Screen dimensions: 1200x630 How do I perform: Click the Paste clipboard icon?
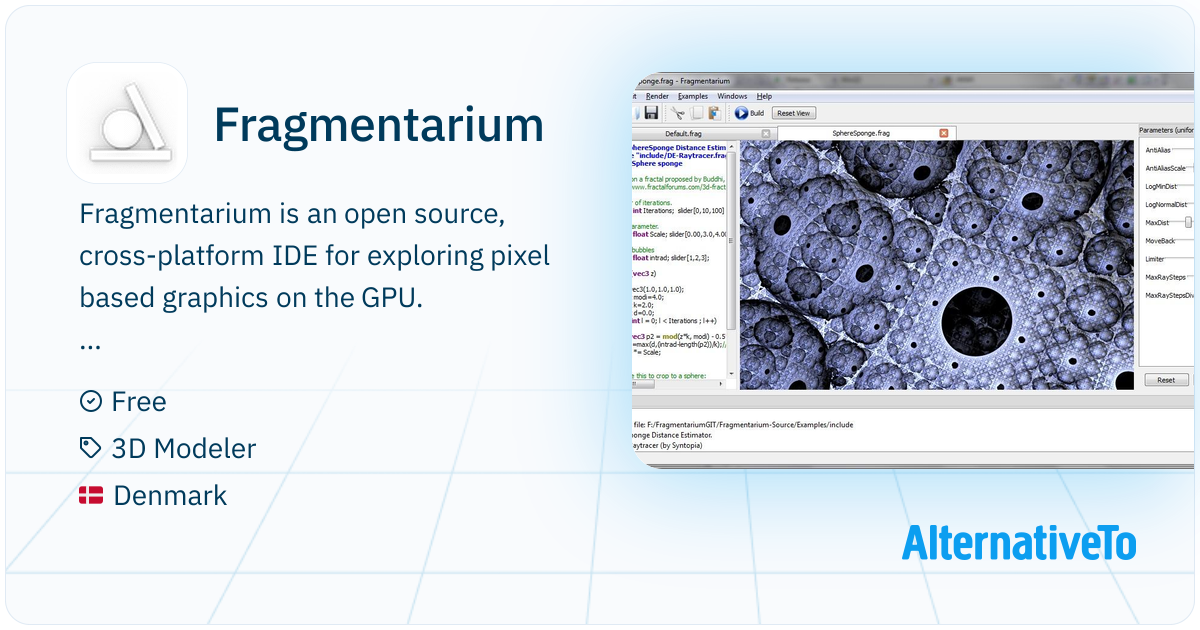[715, 113]
